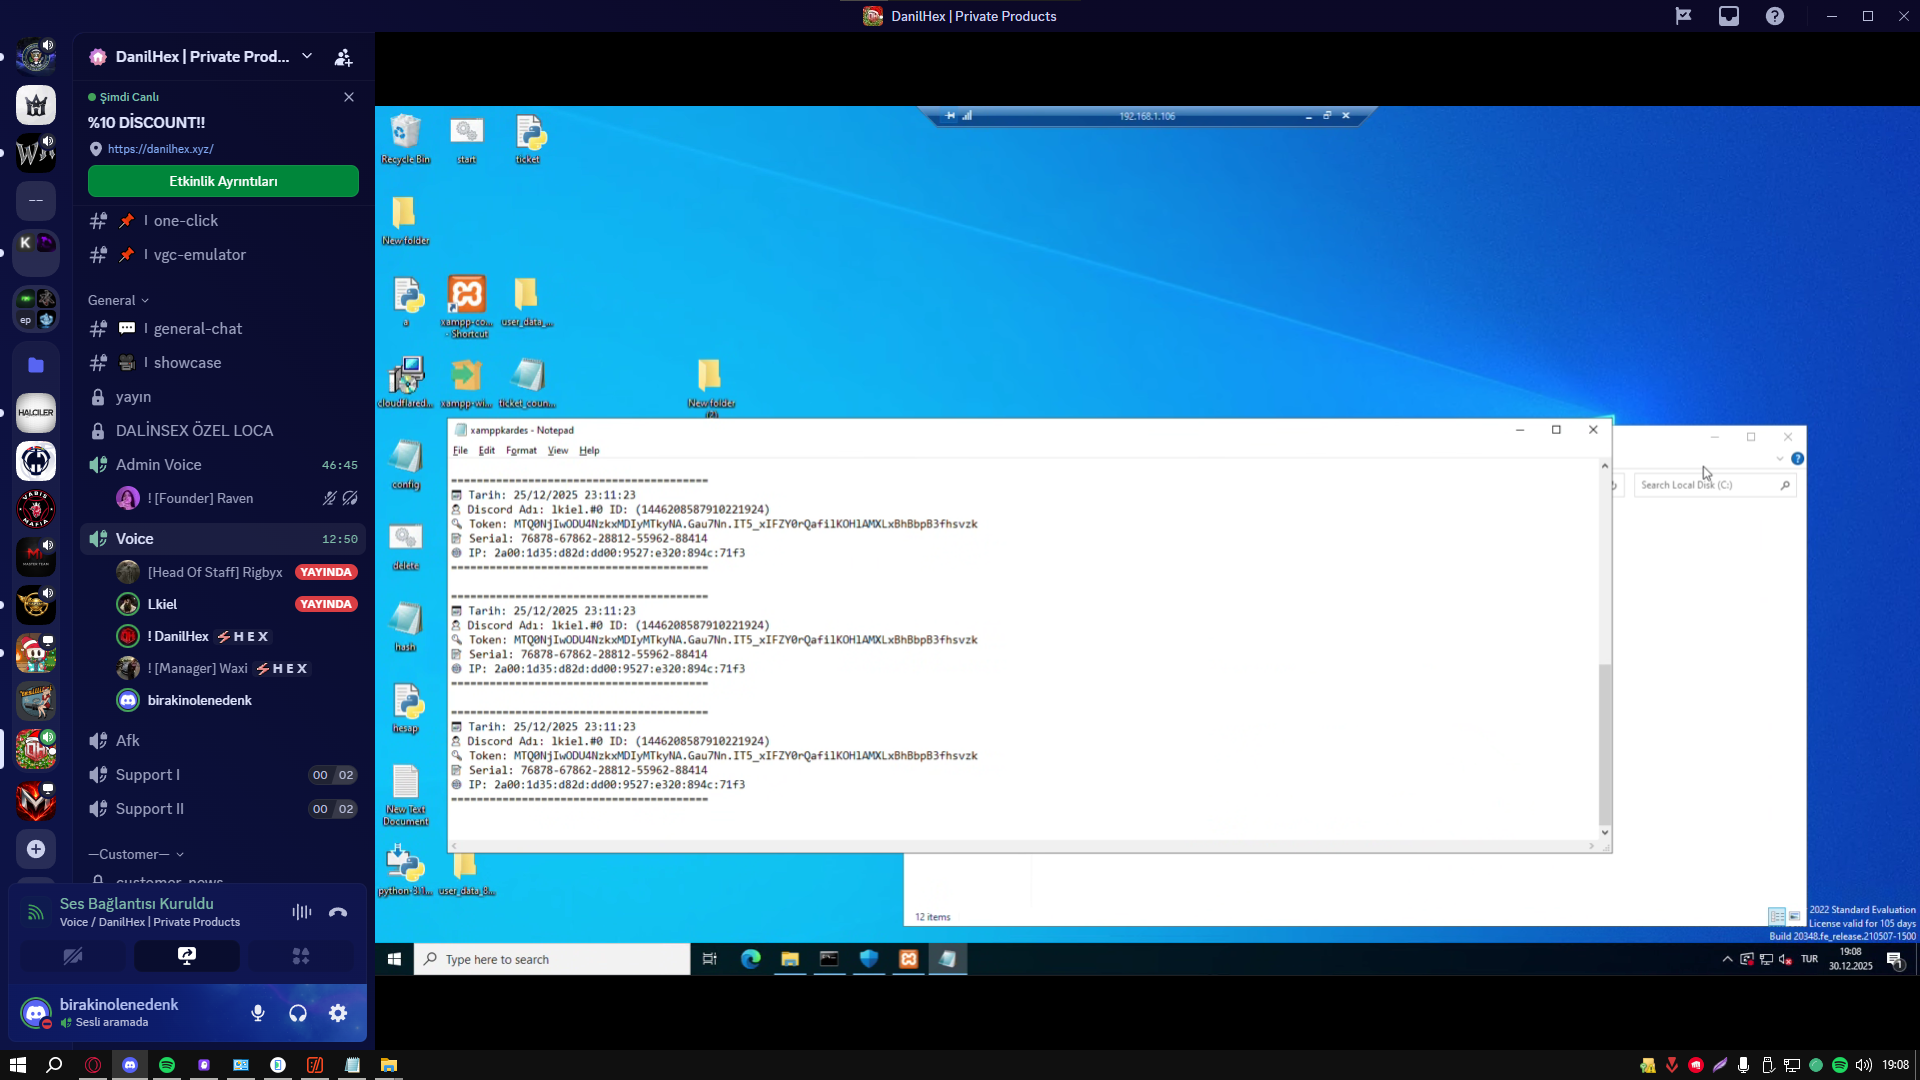
Task: Select the hesap Python file desktop icon
Action: coord(406,708)
